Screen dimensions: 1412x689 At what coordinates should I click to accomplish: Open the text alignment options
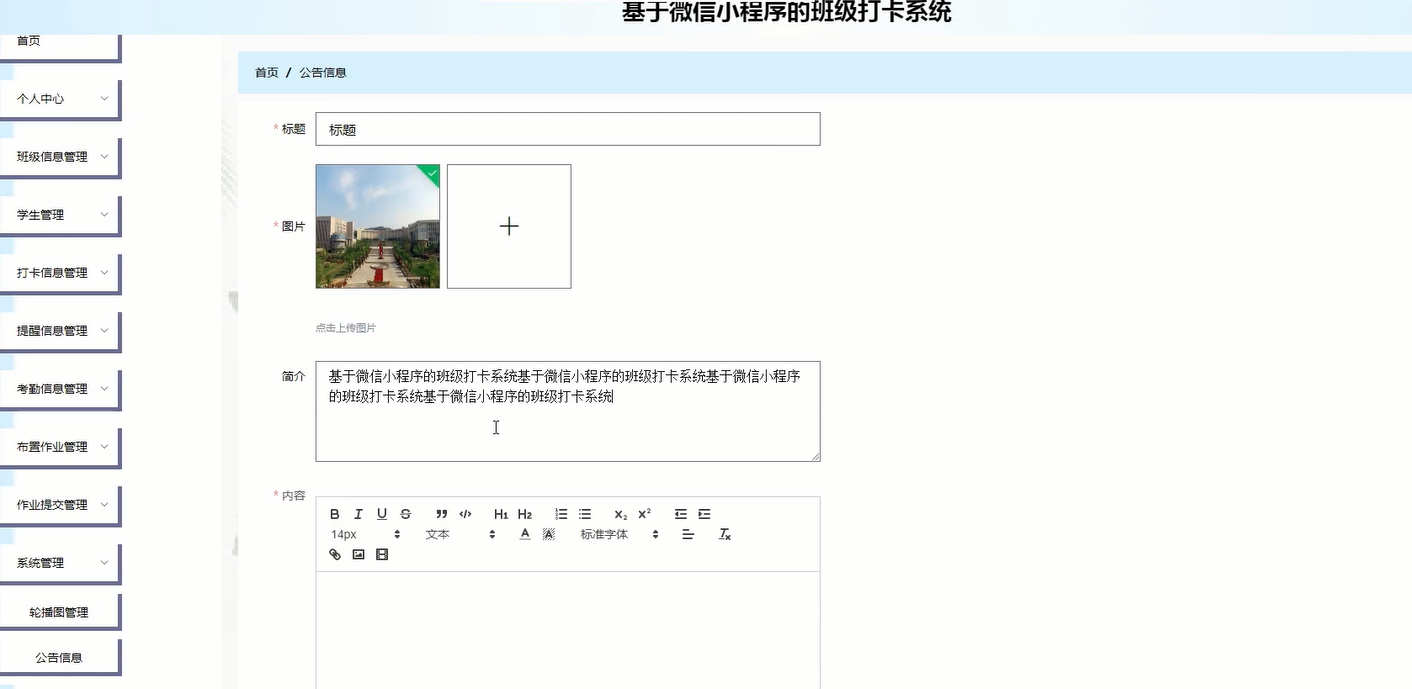[x=688, y=534]
